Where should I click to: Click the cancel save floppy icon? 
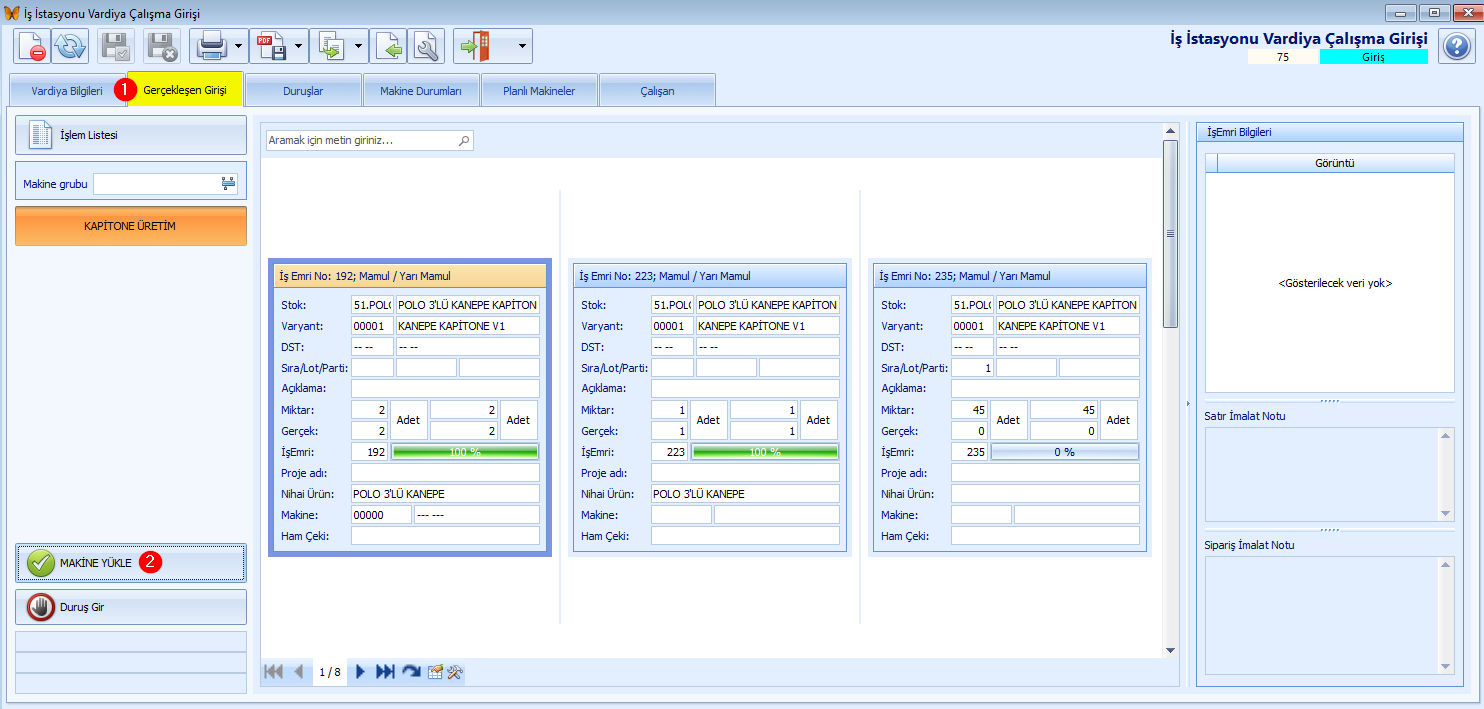click(x=162, y=46)
